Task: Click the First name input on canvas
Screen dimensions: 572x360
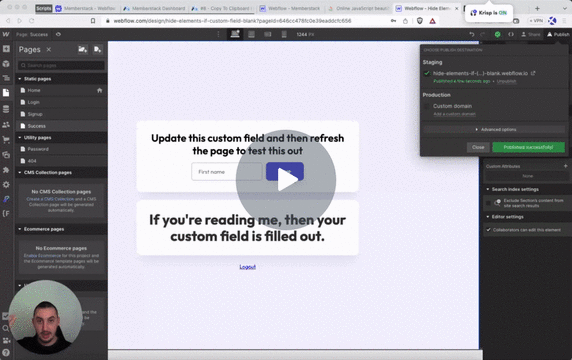Action: pos(227,172)
